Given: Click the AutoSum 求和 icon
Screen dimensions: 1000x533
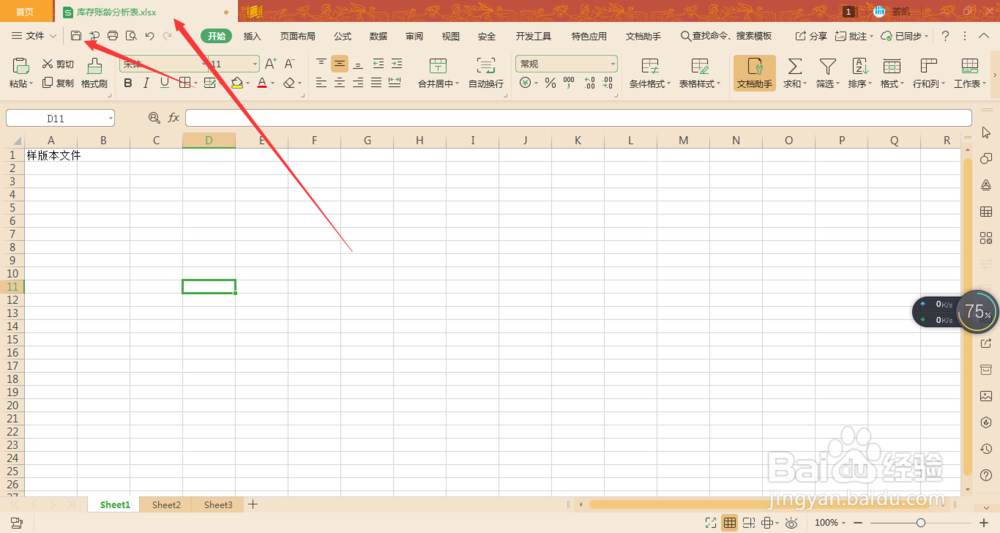Looking at the screenshot, I should click(x=795, y=66).
